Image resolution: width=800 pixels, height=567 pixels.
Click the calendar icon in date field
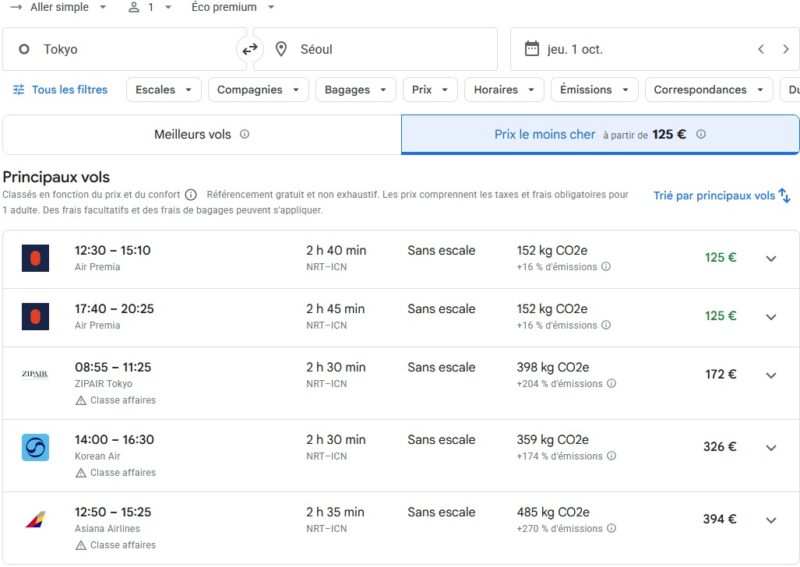pyautogui.click(x=532, y=49)
